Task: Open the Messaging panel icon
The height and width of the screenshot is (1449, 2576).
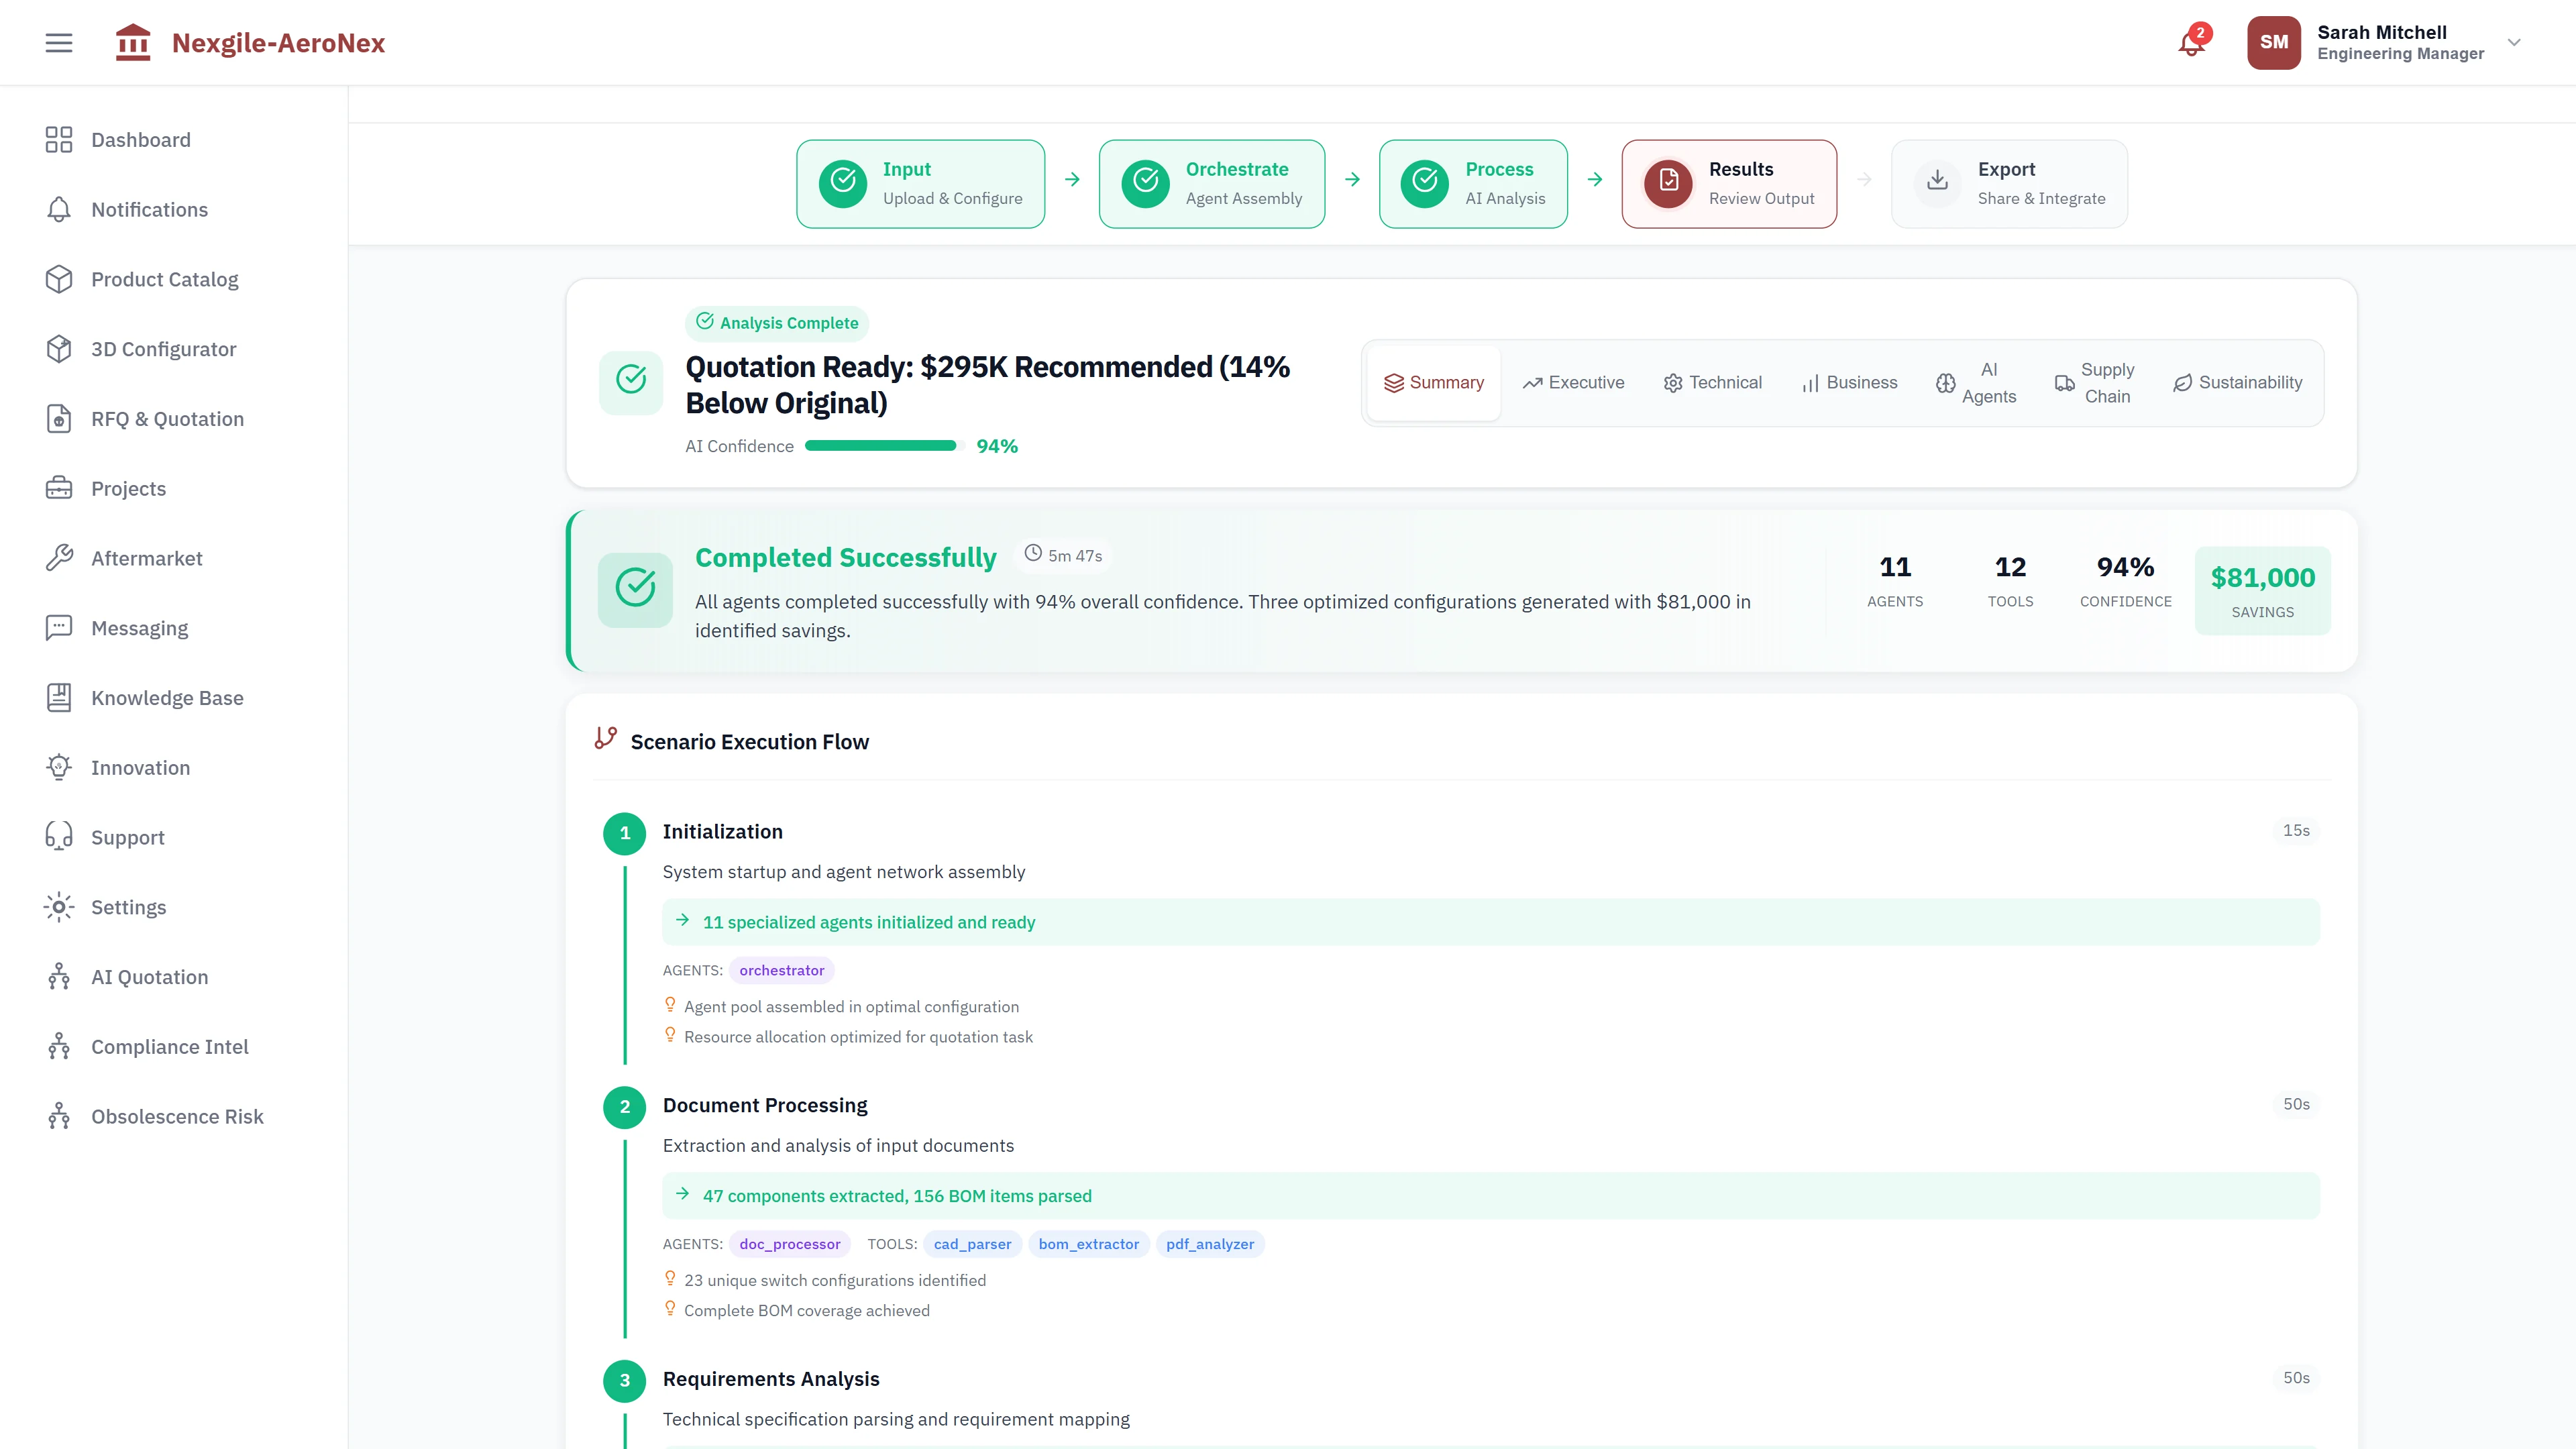Action: pos(58,627)
